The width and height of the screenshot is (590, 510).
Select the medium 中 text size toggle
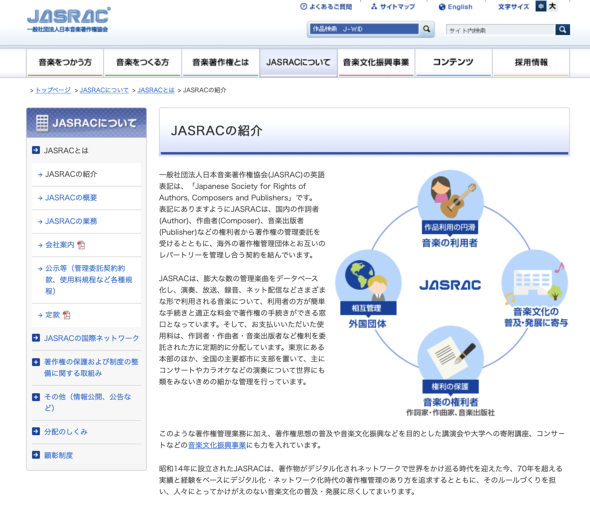(541, 6)
